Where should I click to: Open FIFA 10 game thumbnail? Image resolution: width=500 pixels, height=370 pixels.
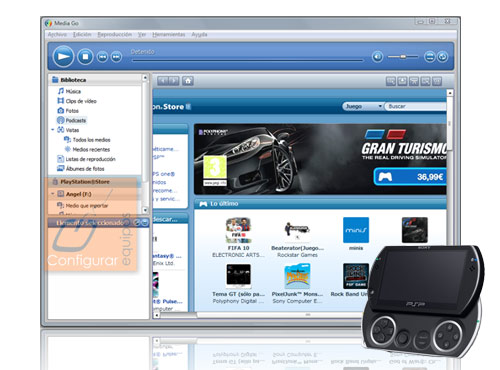tap(238, 230)
